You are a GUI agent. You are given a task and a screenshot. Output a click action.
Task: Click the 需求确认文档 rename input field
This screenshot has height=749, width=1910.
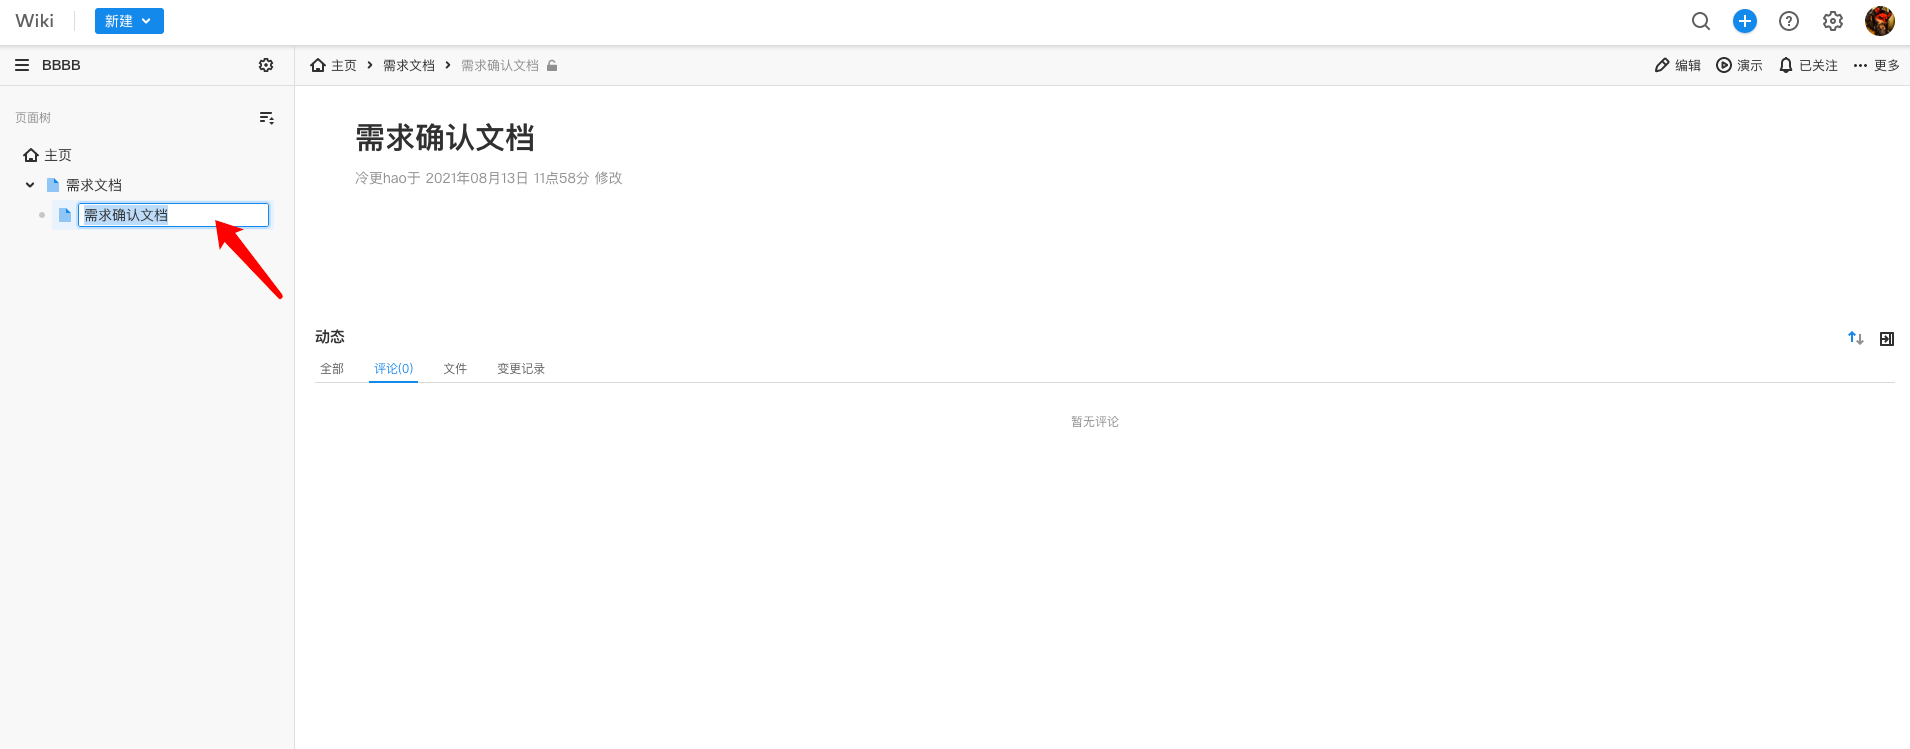(x=173, y=215)
